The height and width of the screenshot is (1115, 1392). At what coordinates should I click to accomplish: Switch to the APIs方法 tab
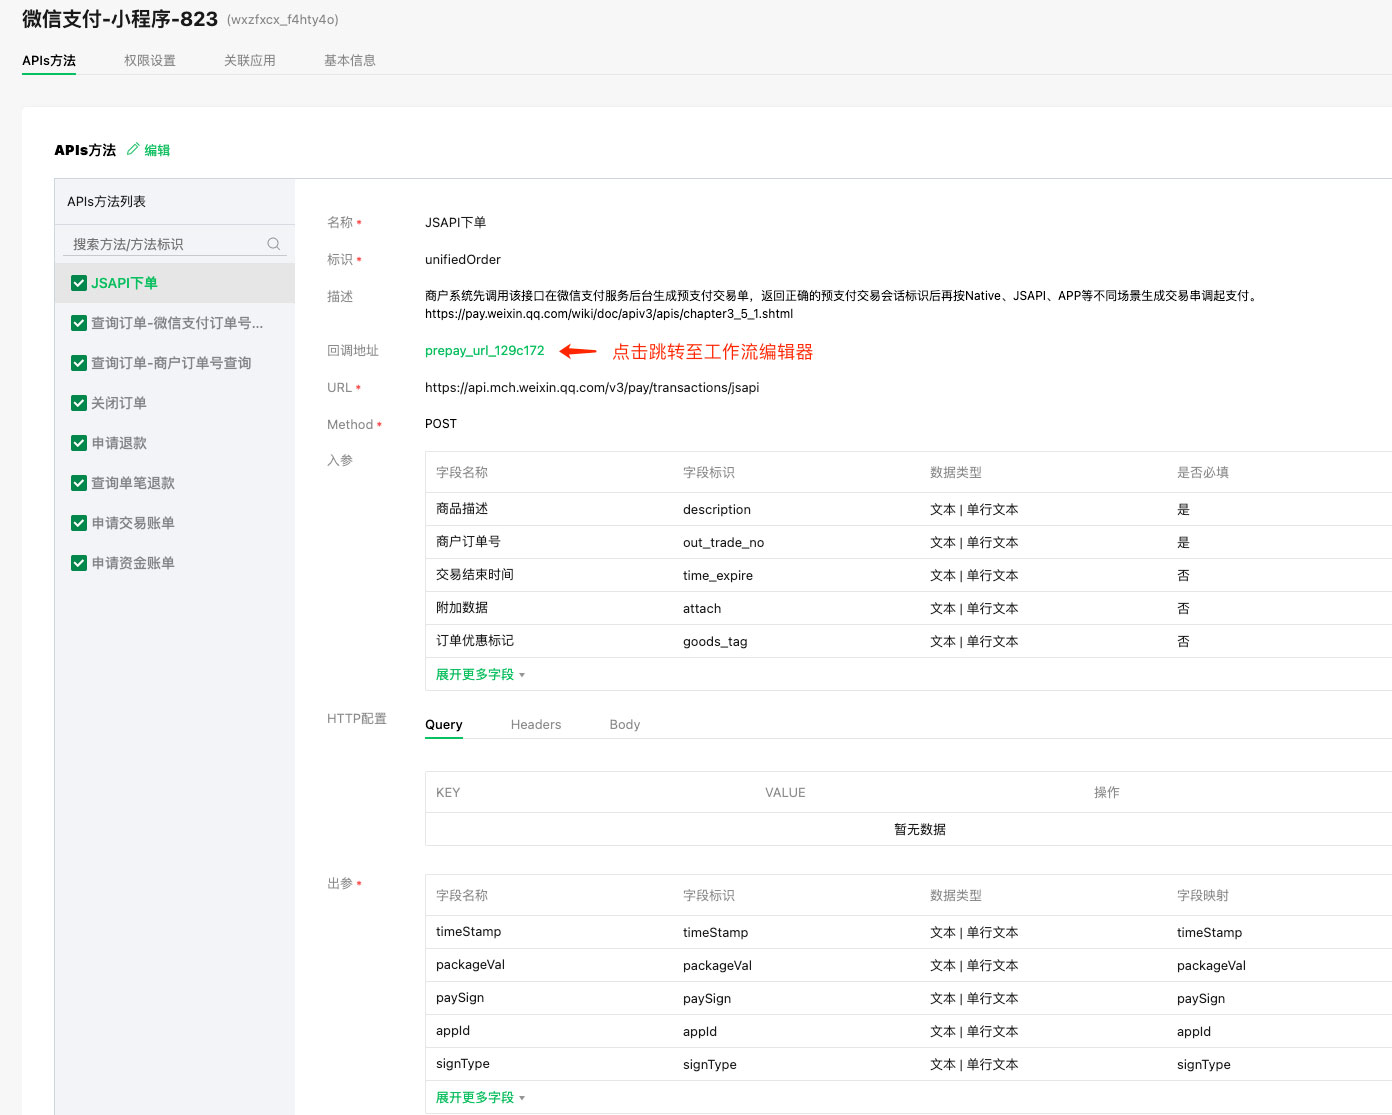[49, 60]
